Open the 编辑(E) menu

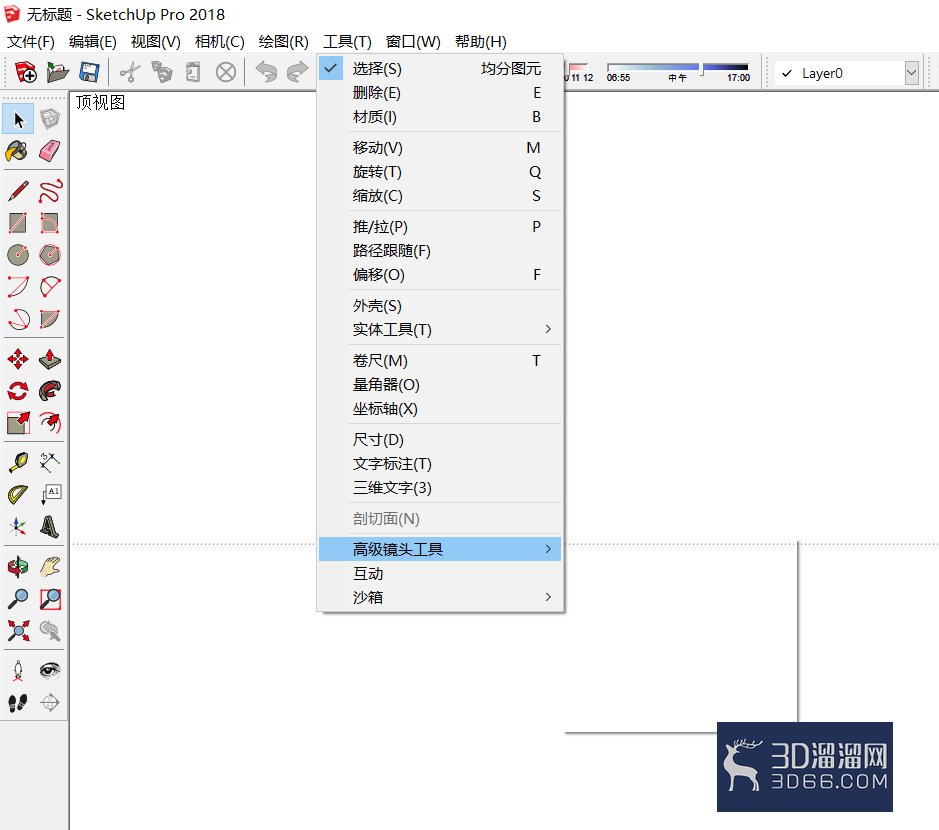click(x=92, y=41)
